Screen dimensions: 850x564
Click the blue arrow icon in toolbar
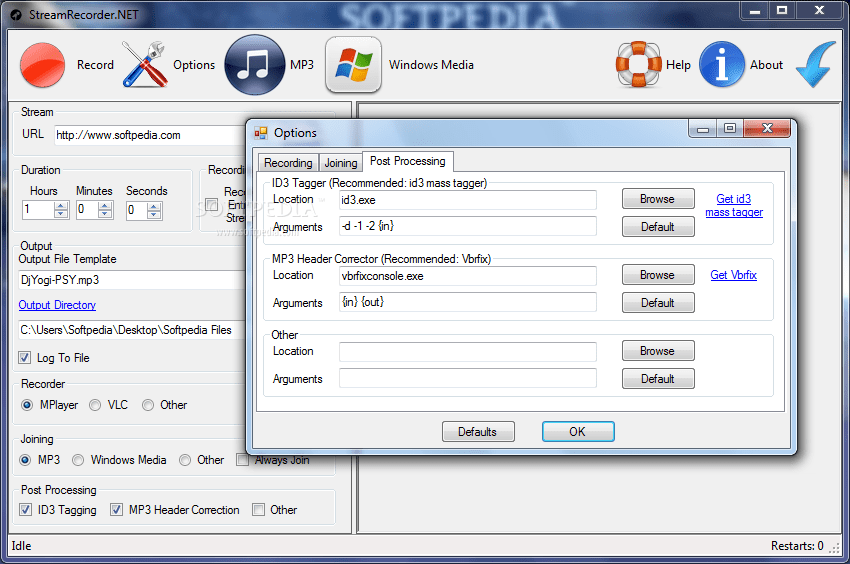click(815, 65)
